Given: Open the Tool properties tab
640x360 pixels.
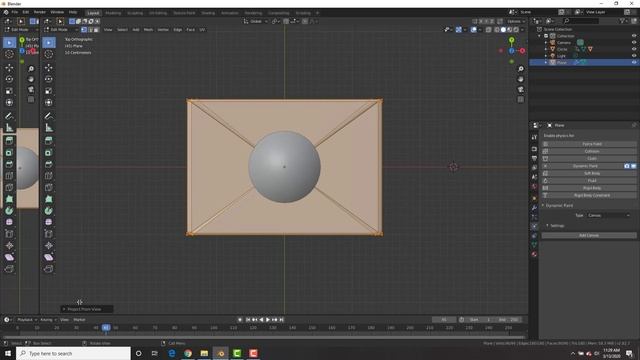Looking at the screenshot, I should (x=534, y=138).
